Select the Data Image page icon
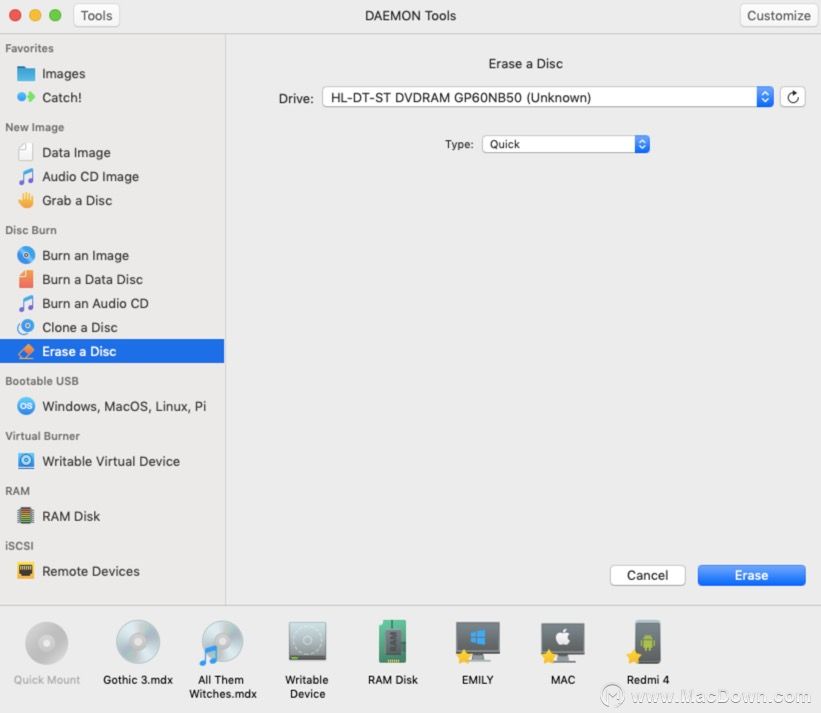This screenshot has height=713, width=821. coord(26,152)
